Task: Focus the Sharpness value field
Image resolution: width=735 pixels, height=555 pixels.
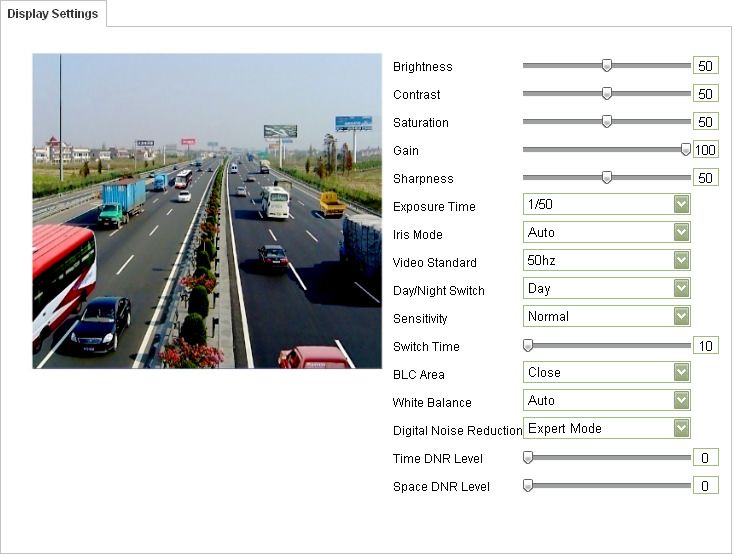Action: [x=705, y=178]
